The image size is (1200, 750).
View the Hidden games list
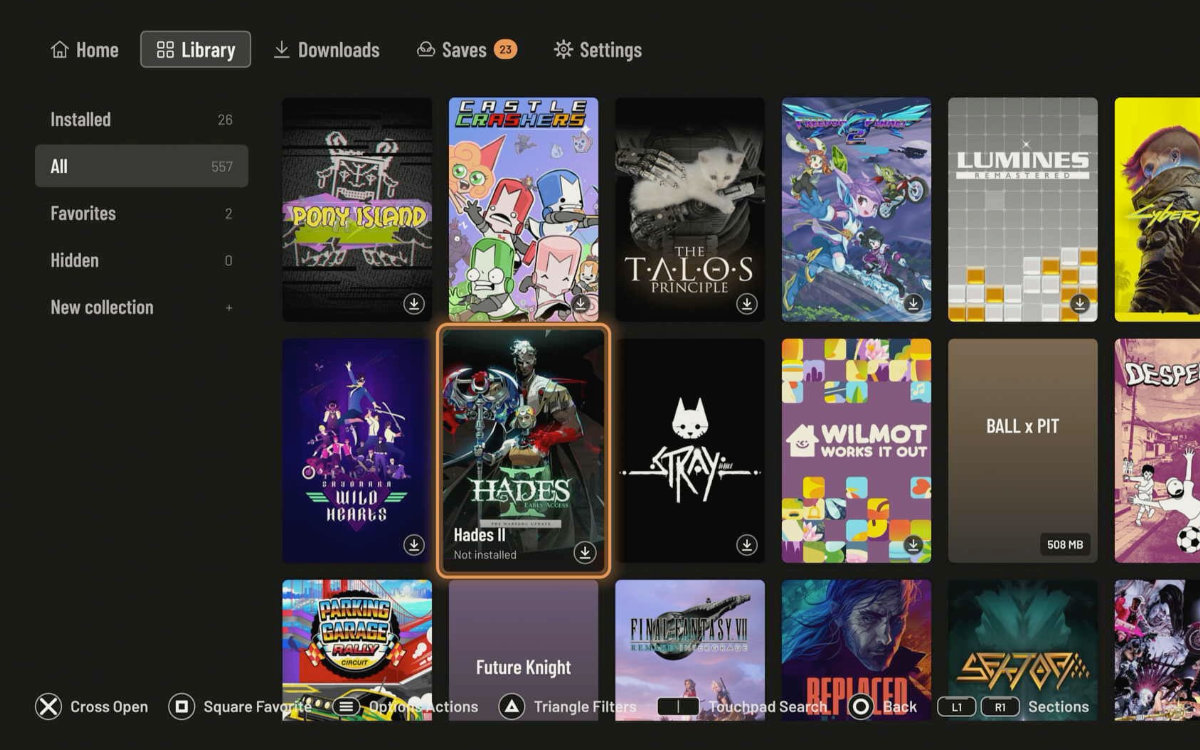[141, 260]
